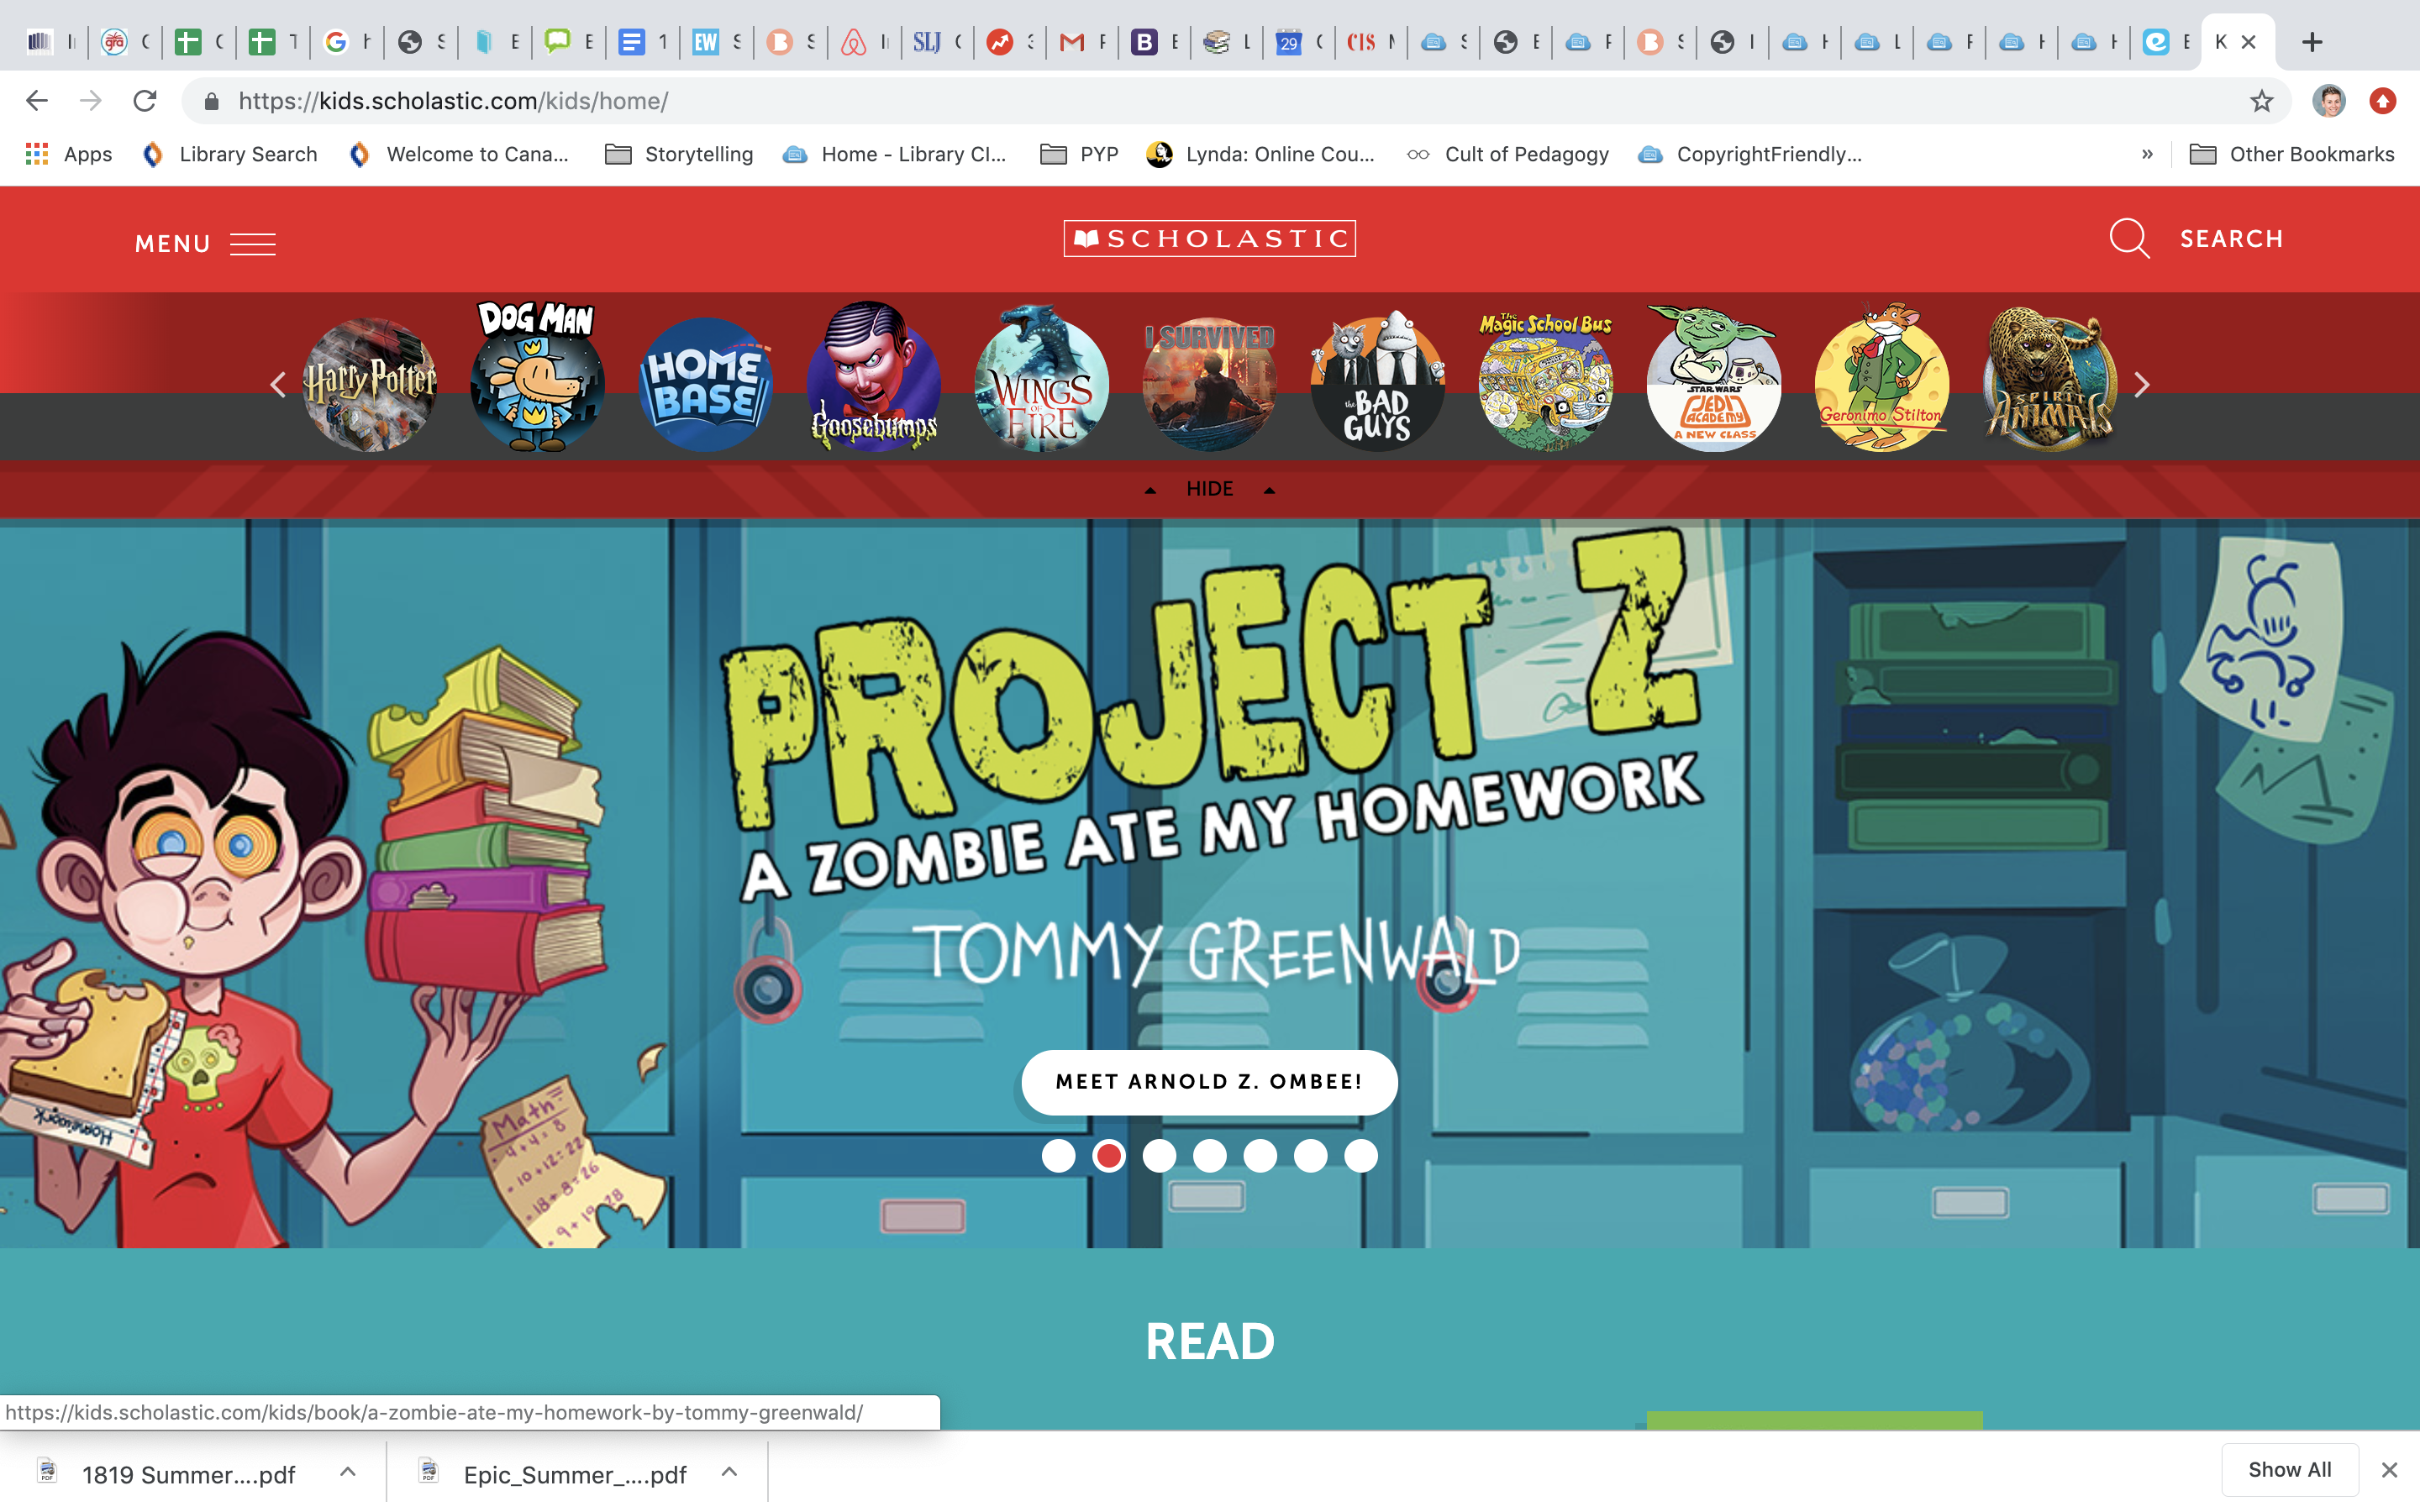Image resolution: width=2420 pixels, height=1512 pixels.
Task: Open Lynda Online Courses bookmark
Action: click(x=1261, y=154)
